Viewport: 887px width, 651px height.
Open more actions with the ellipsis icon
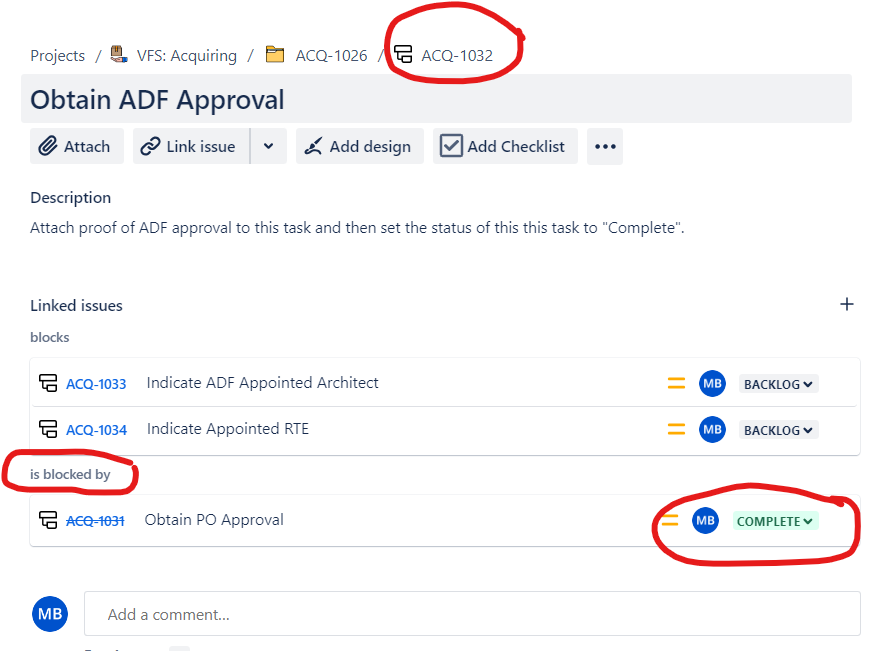604,146
